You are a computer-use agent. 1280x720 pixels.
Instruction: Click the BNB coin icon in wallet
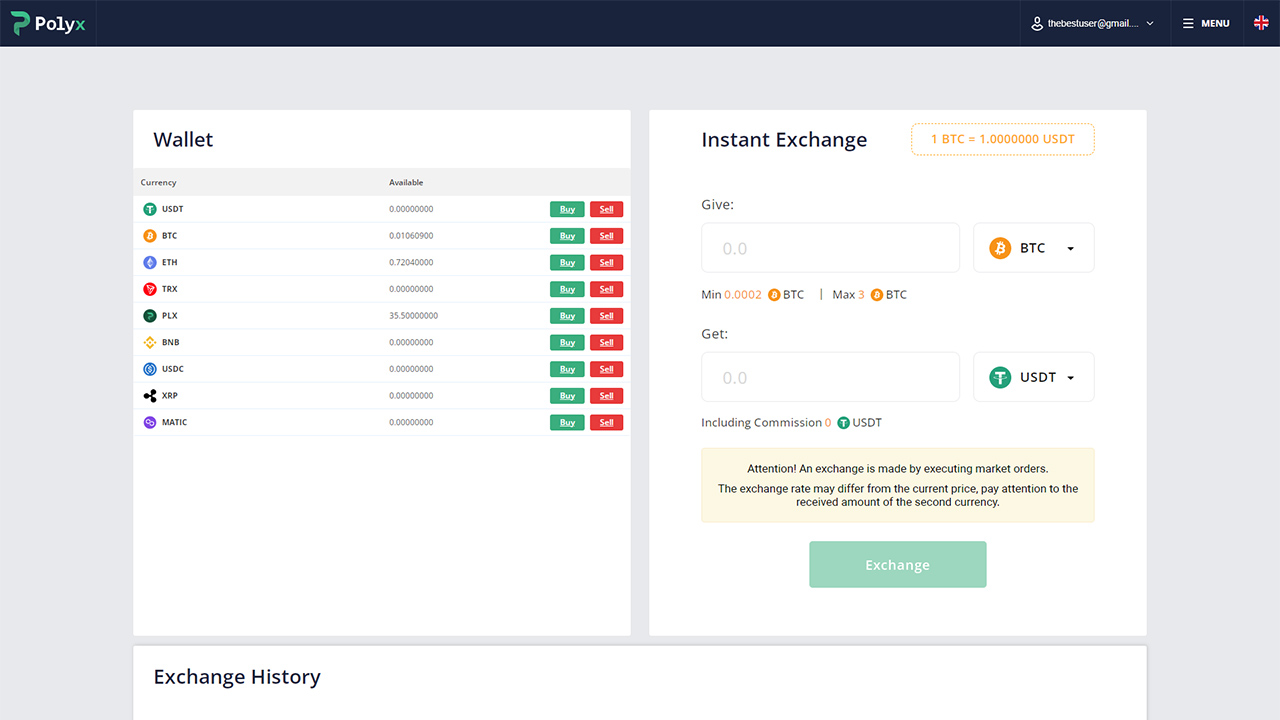coord(150,342)
